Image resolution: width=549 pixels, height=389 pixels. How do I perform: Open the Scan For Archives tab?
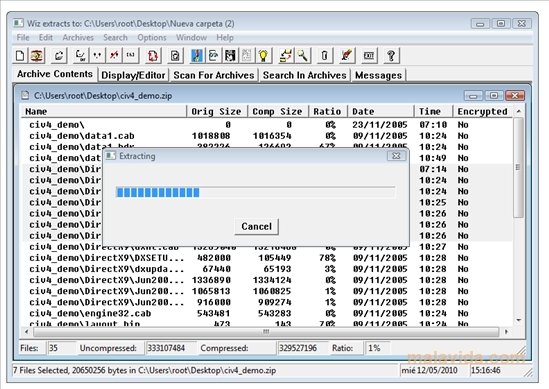point(214,75)
